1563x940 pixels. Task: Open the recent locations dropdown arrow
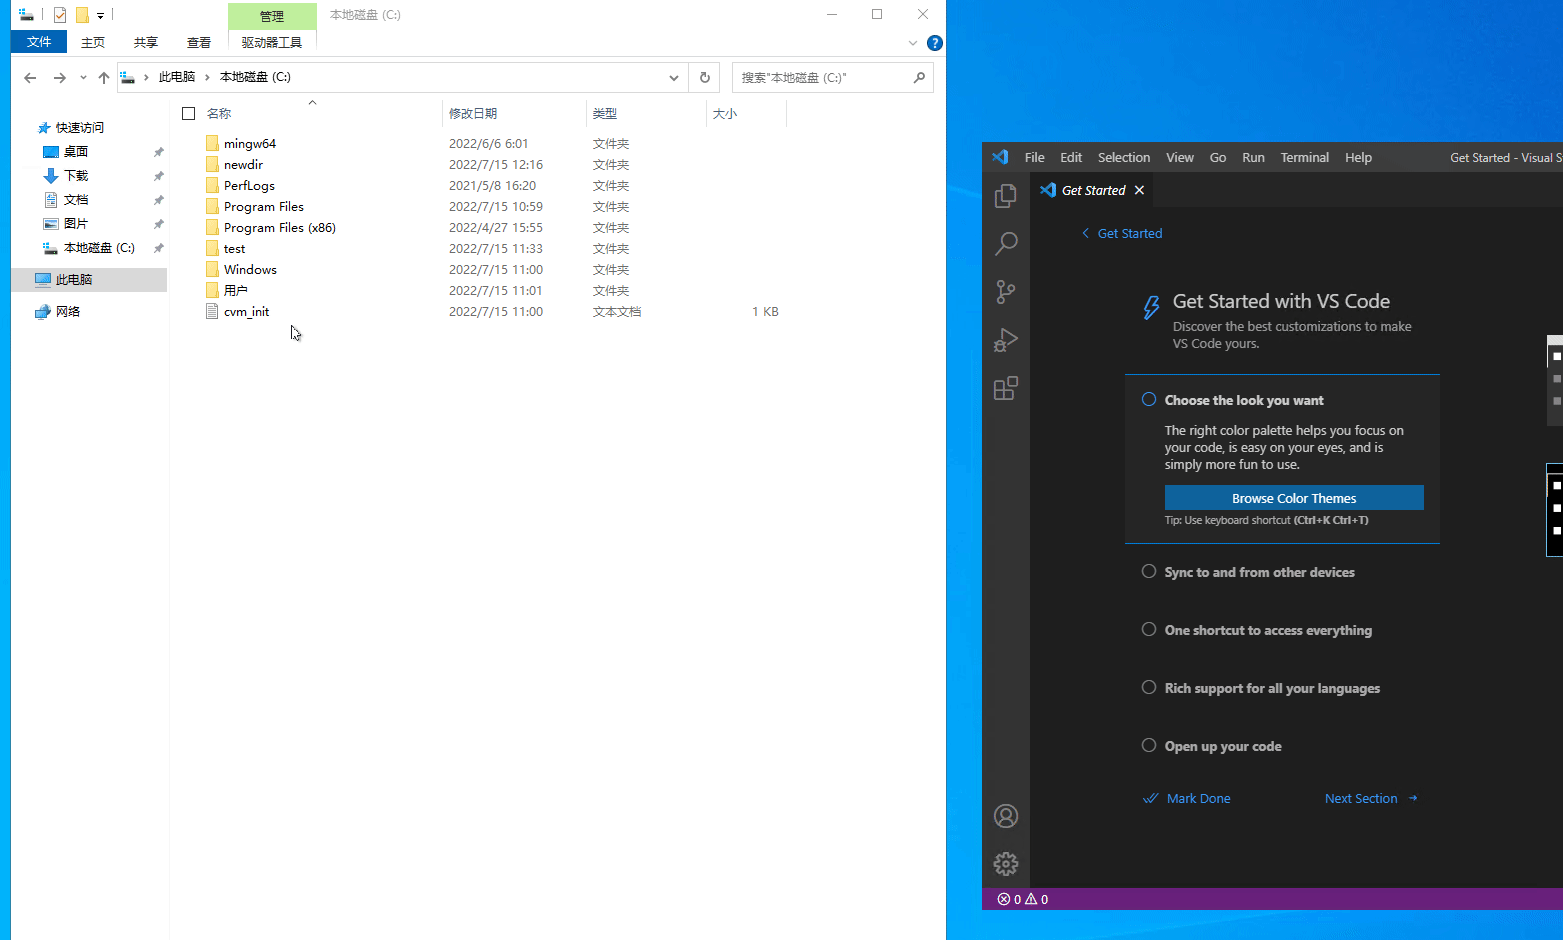pos(83,78)
